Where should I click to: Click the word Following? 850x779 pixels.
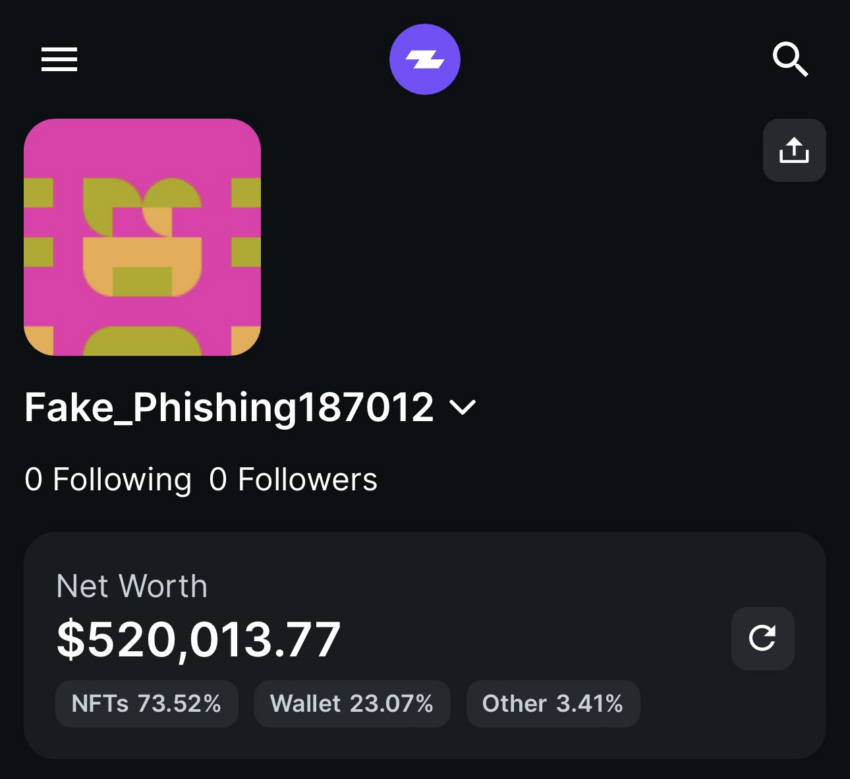click(x=122, y=480)
